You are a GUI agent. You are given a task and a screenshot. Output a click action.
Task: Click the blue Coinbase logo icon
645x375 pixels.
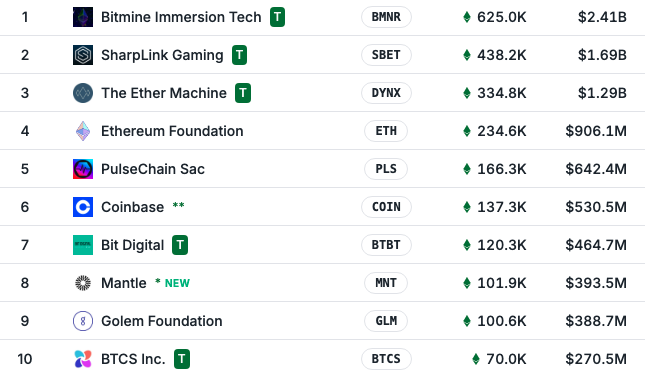[83, 207]
